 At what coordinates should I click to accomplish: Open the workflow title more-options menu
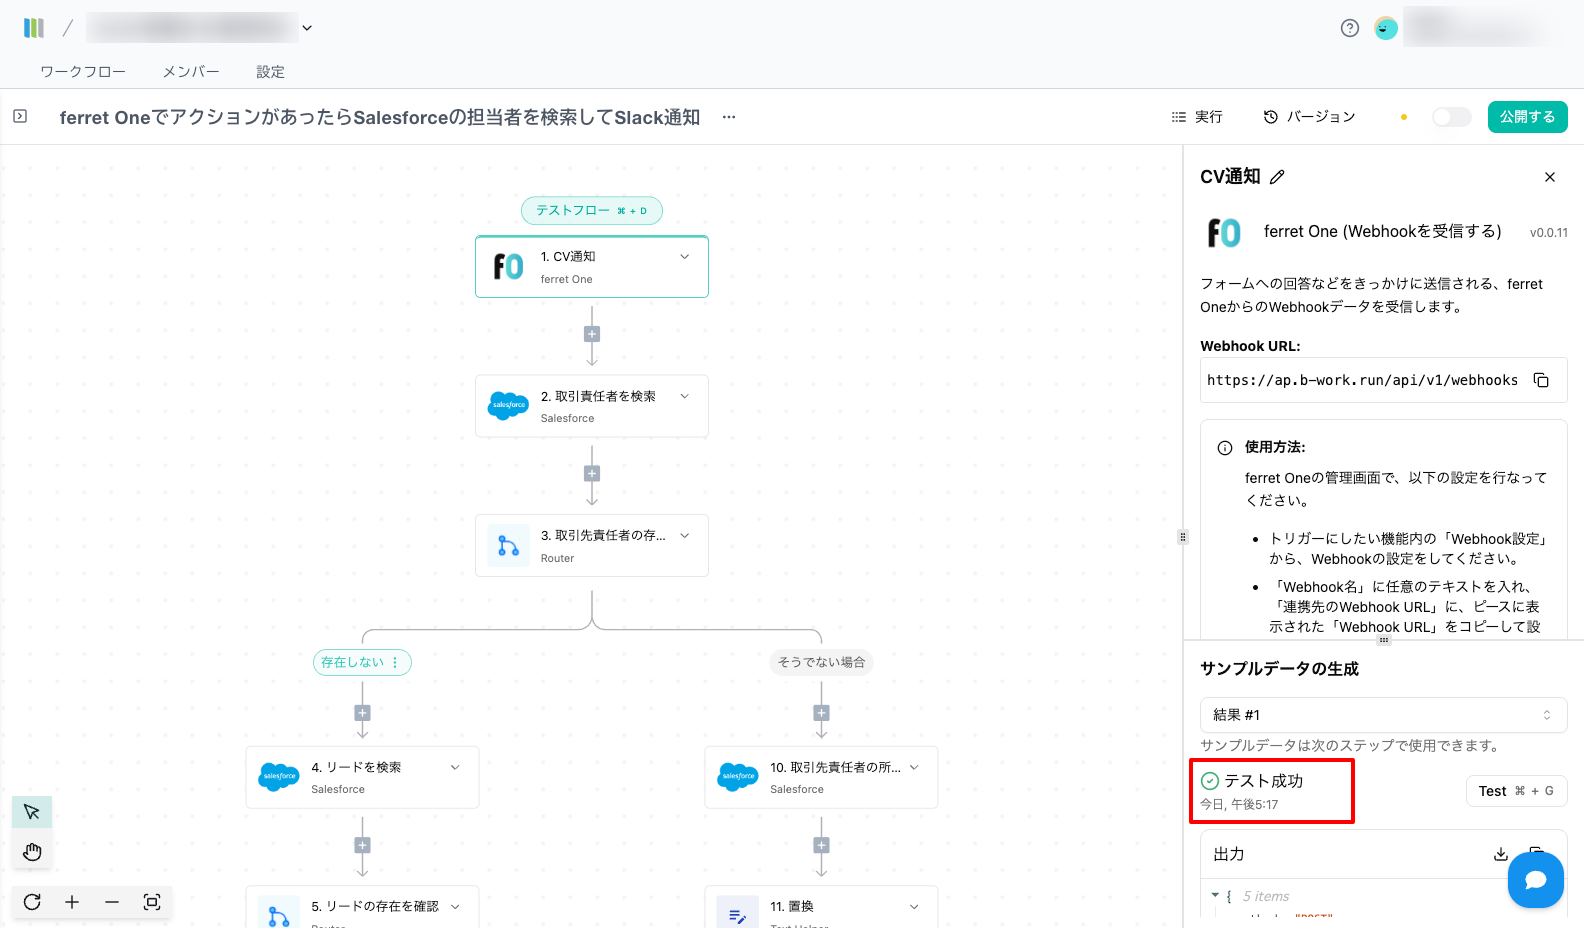tap(729, 117)
